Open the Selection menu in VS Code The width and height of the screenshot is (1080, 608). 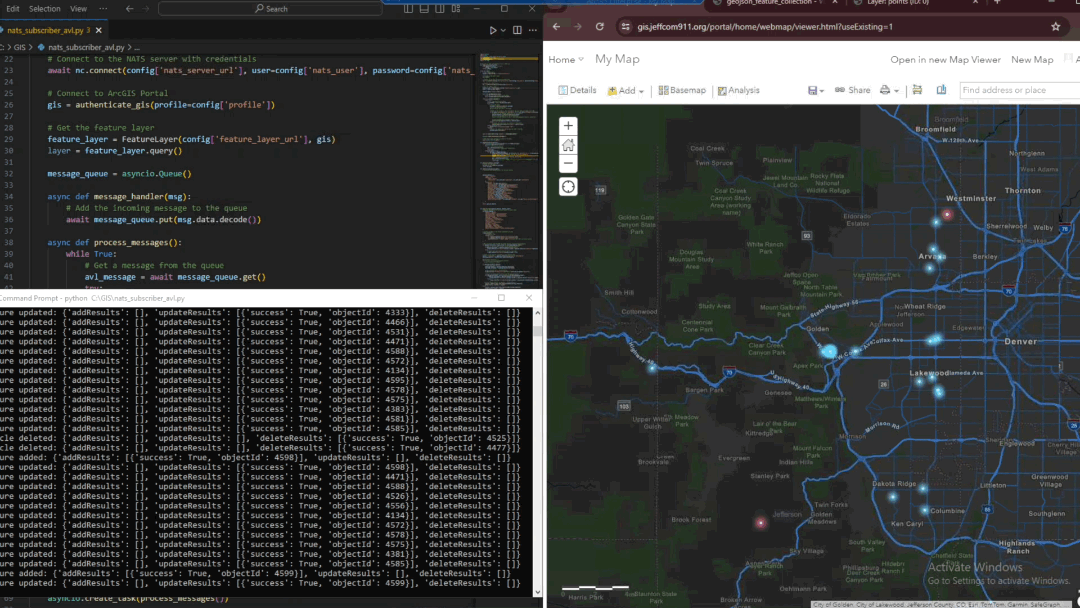point(44,8)
